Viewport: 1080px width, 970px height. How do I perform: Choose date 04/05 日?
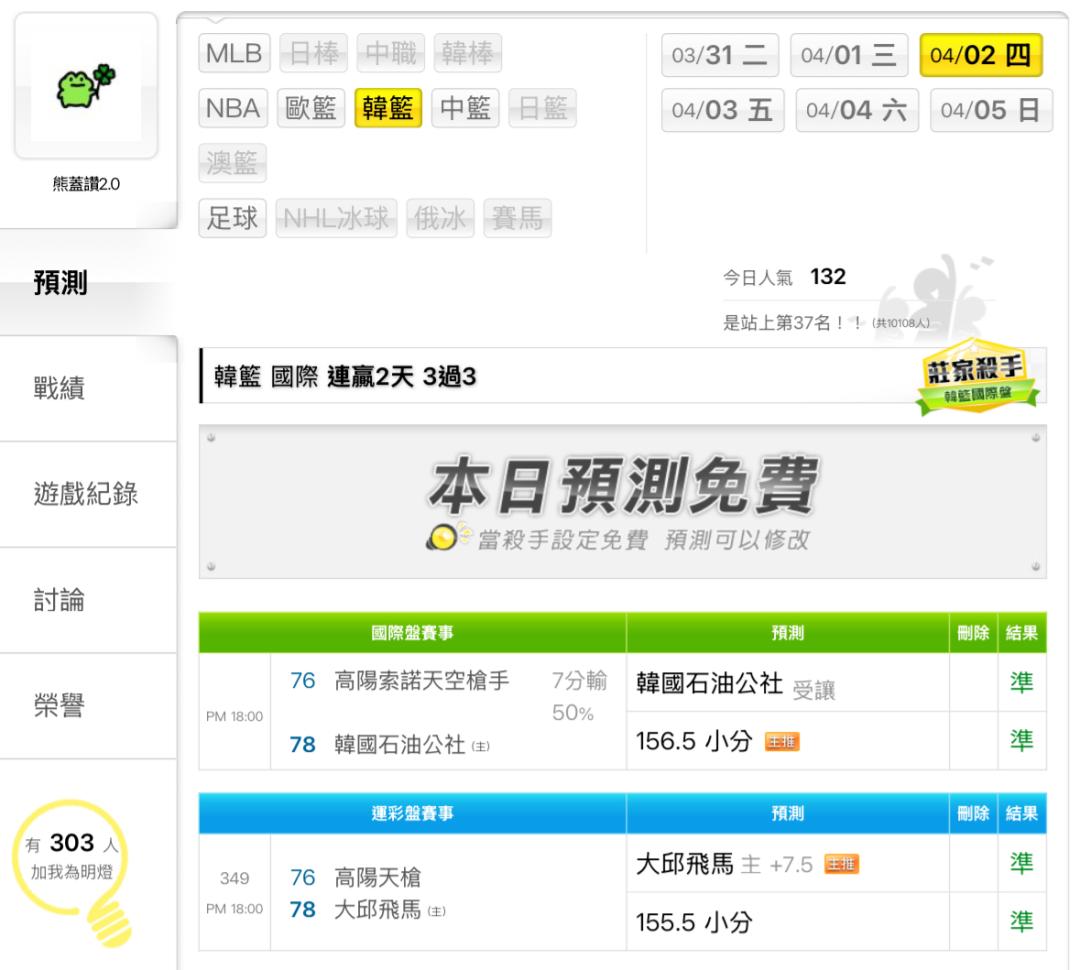tap(991, 110)
